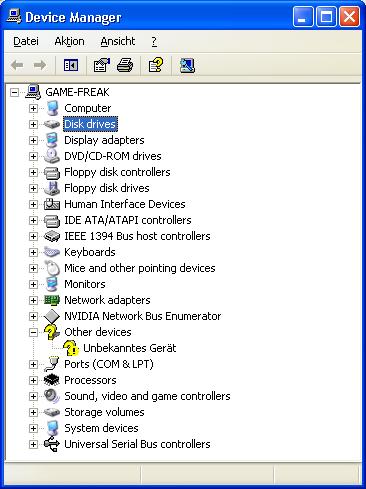Click the Forward arrow toolbar button

(40, 65)
